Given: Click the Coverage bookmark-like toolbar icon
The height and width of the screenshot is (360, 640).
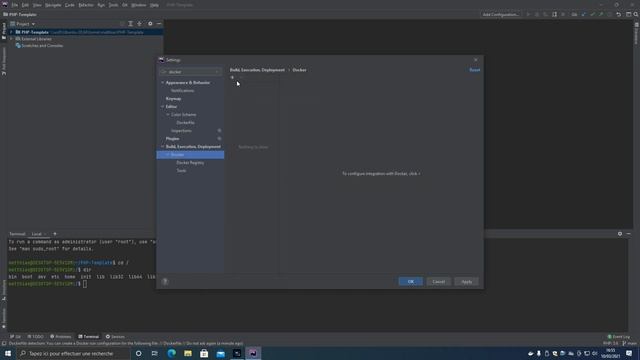Looking at the screenshot, I should 554,14.
